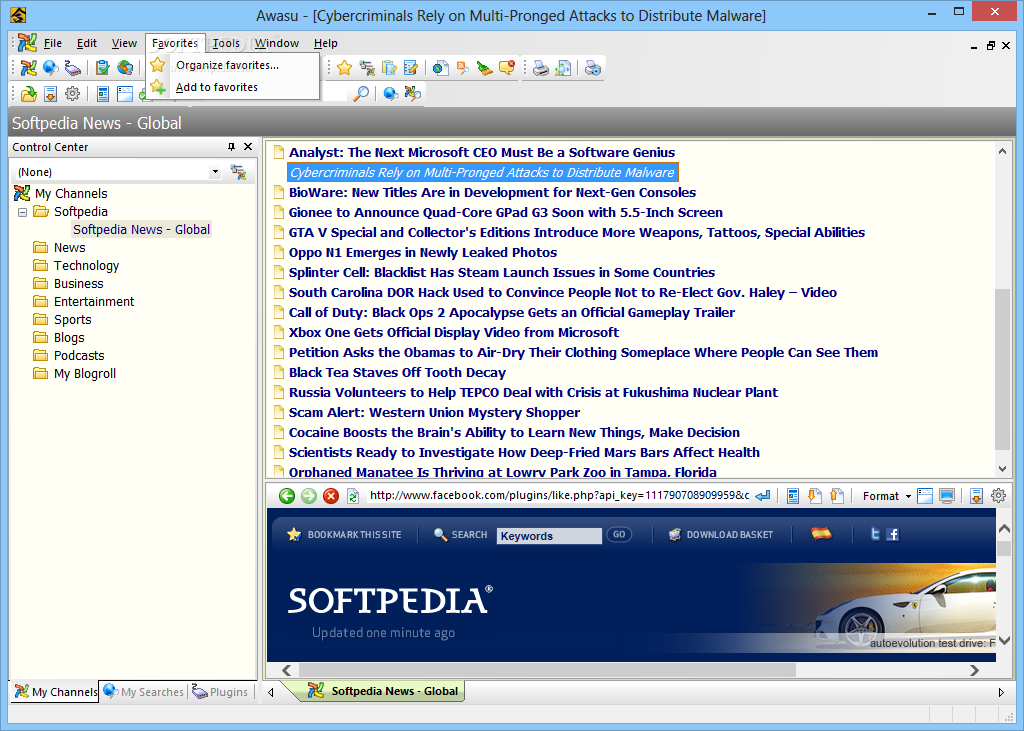Click the globe search icon next to magnifier
Image resolution: width=1024 pixels, height=731 pixels.
pos(391,93)
